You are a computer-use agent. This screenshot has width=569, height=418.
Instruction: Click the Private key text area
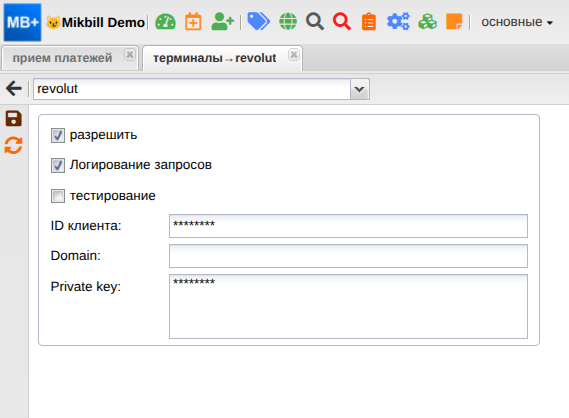[348, 307]
